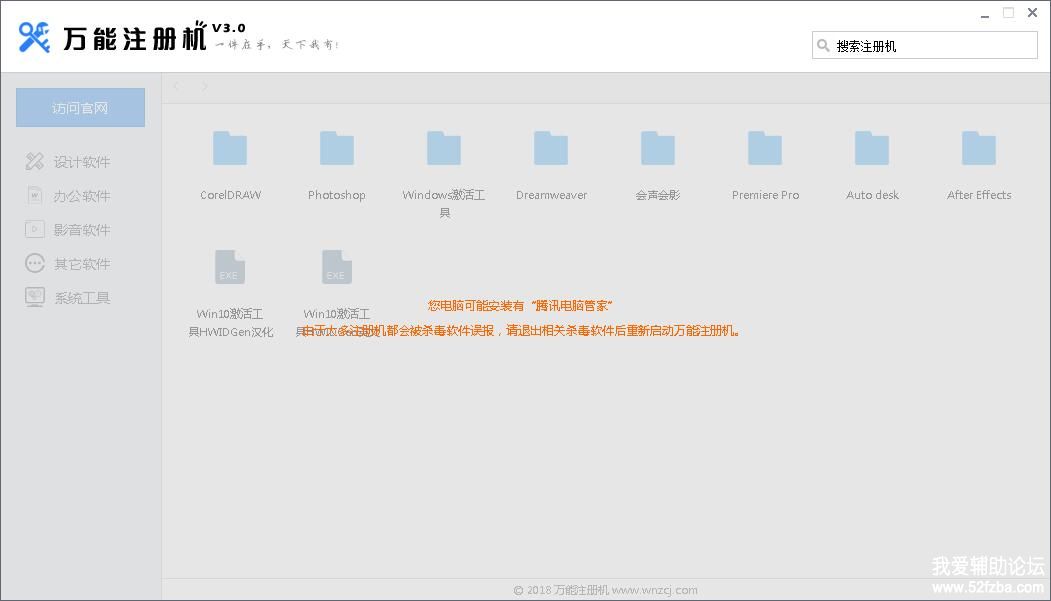
Task: Click the www.wnzcj.com footer link
Action: click(x=654, y=590)
